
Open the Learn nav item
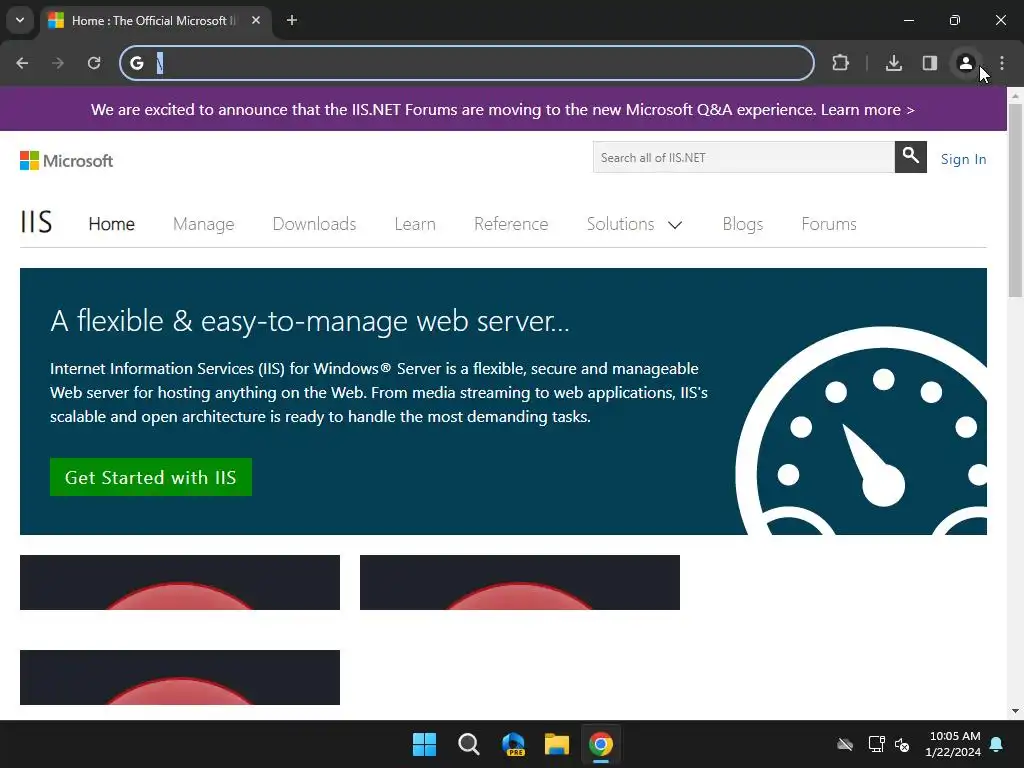415,224
